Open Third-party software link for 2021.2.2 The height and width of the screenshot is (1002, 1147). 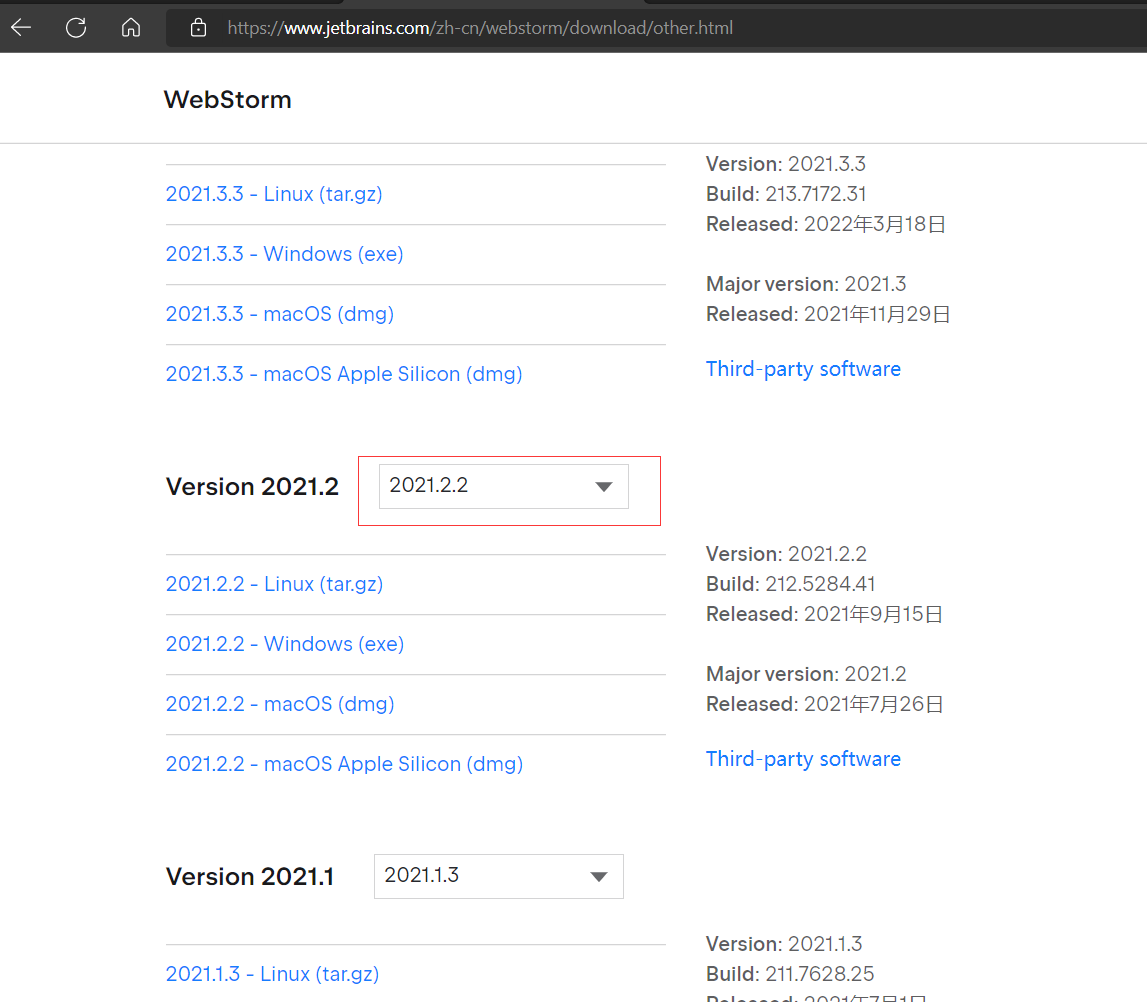tap(803, 758)
